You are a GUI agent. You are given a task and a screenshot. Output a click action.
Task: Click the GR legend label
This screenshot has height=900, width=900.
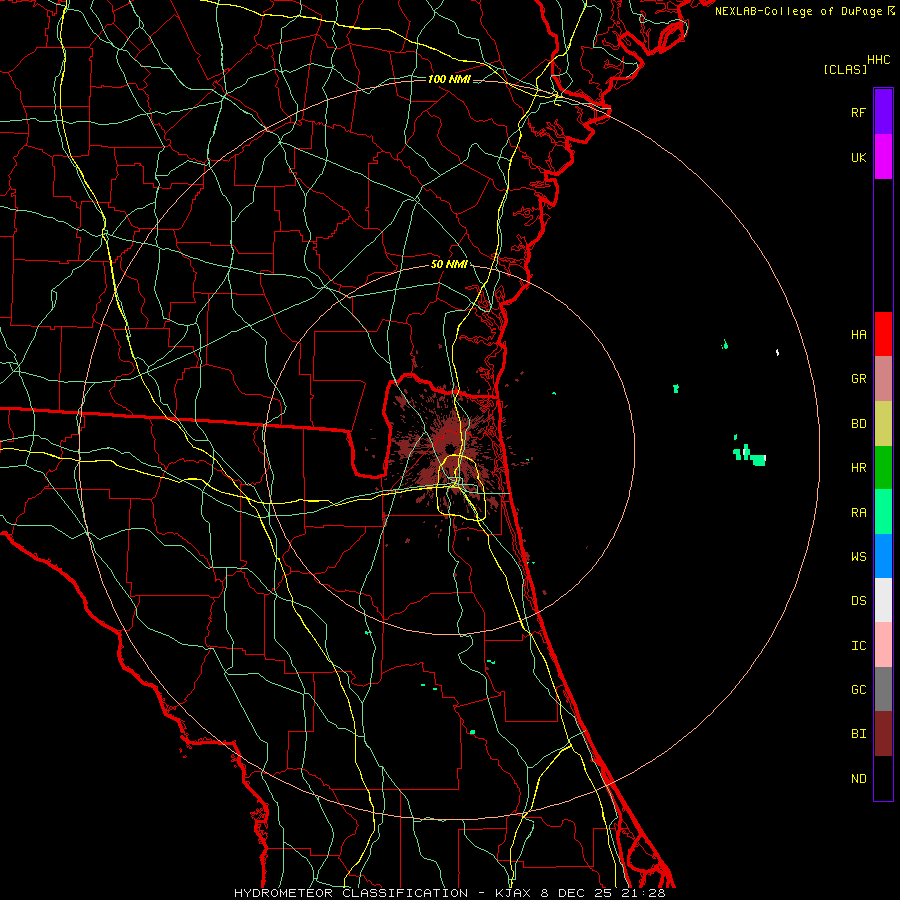[858, 379]
